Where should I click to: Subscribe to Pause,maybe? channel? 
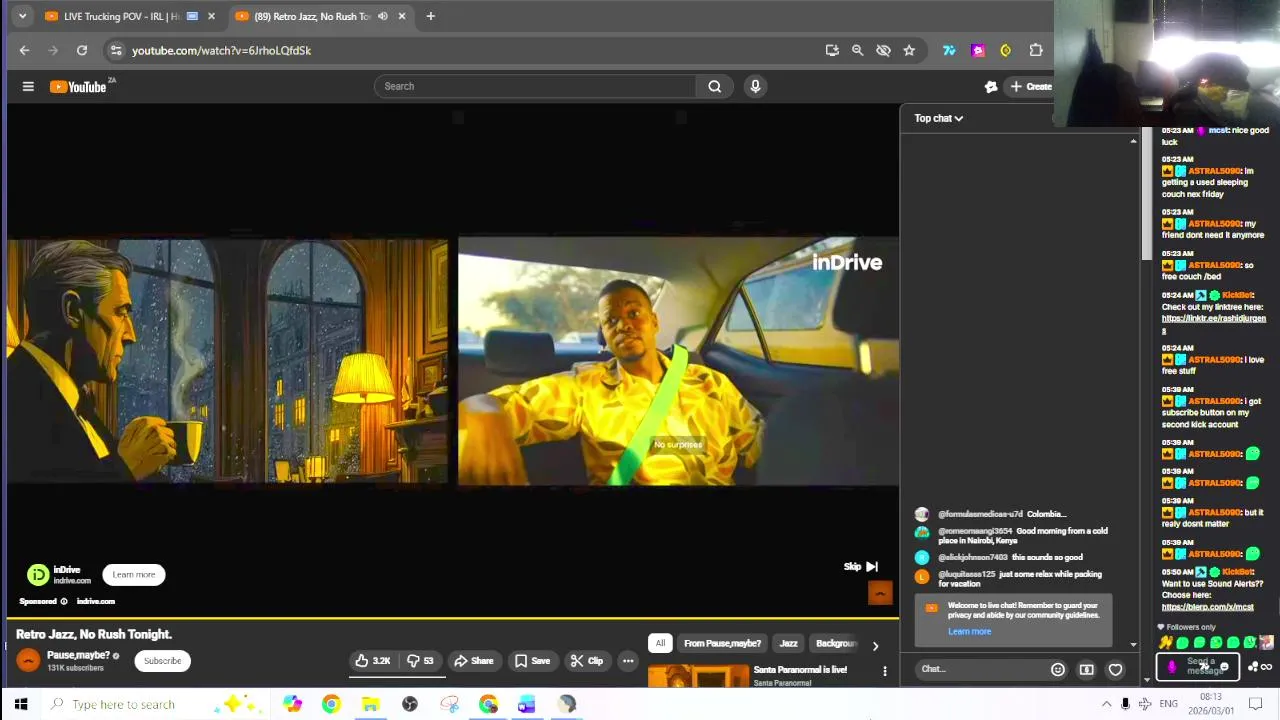pos(162,661)
